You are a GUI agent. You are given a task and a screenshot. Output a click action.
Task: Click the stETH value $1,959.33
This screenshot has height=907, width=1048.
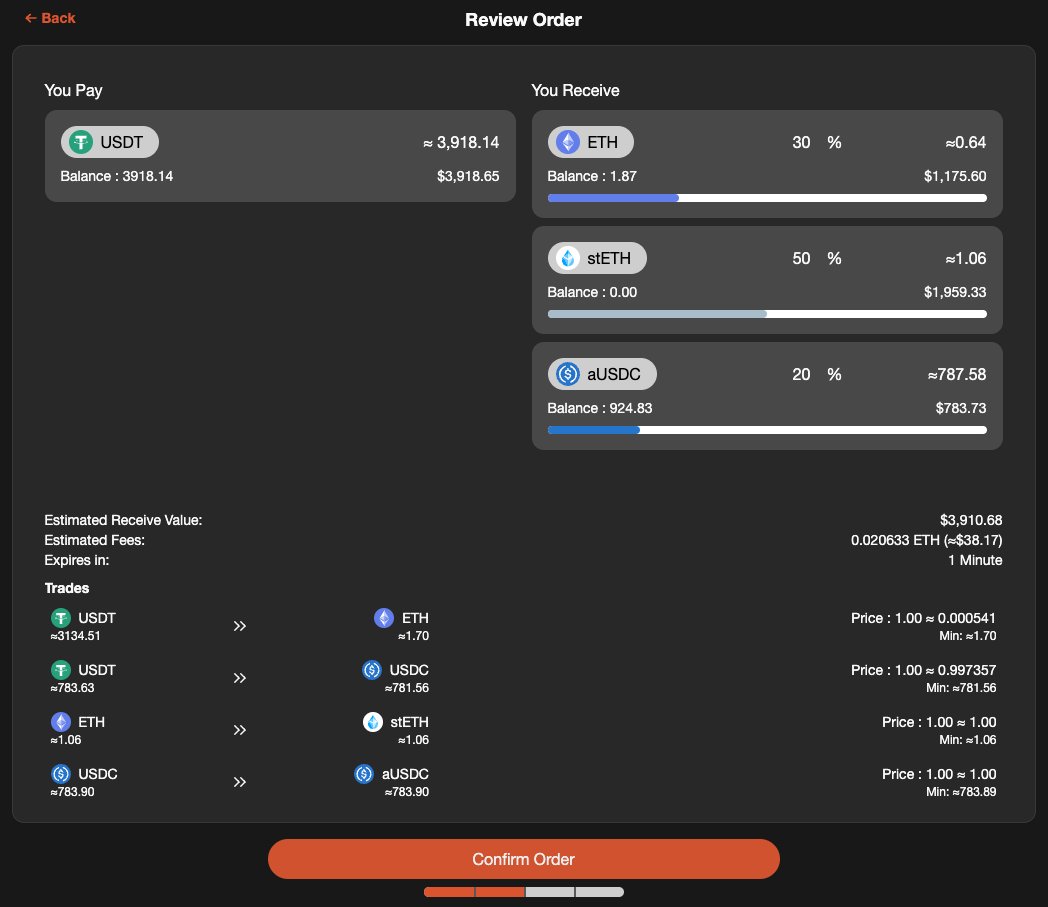point(954,292)
